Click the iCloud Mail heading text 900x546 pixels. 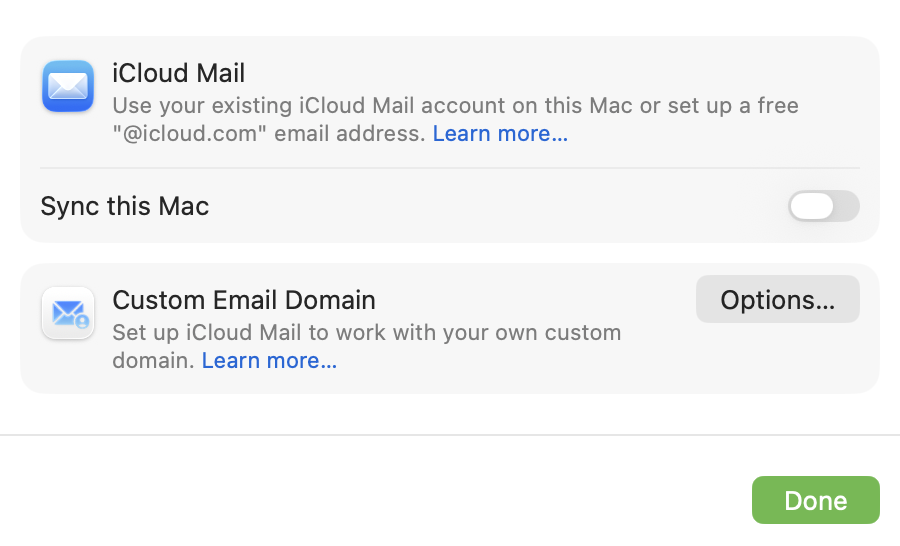[178, 73]
